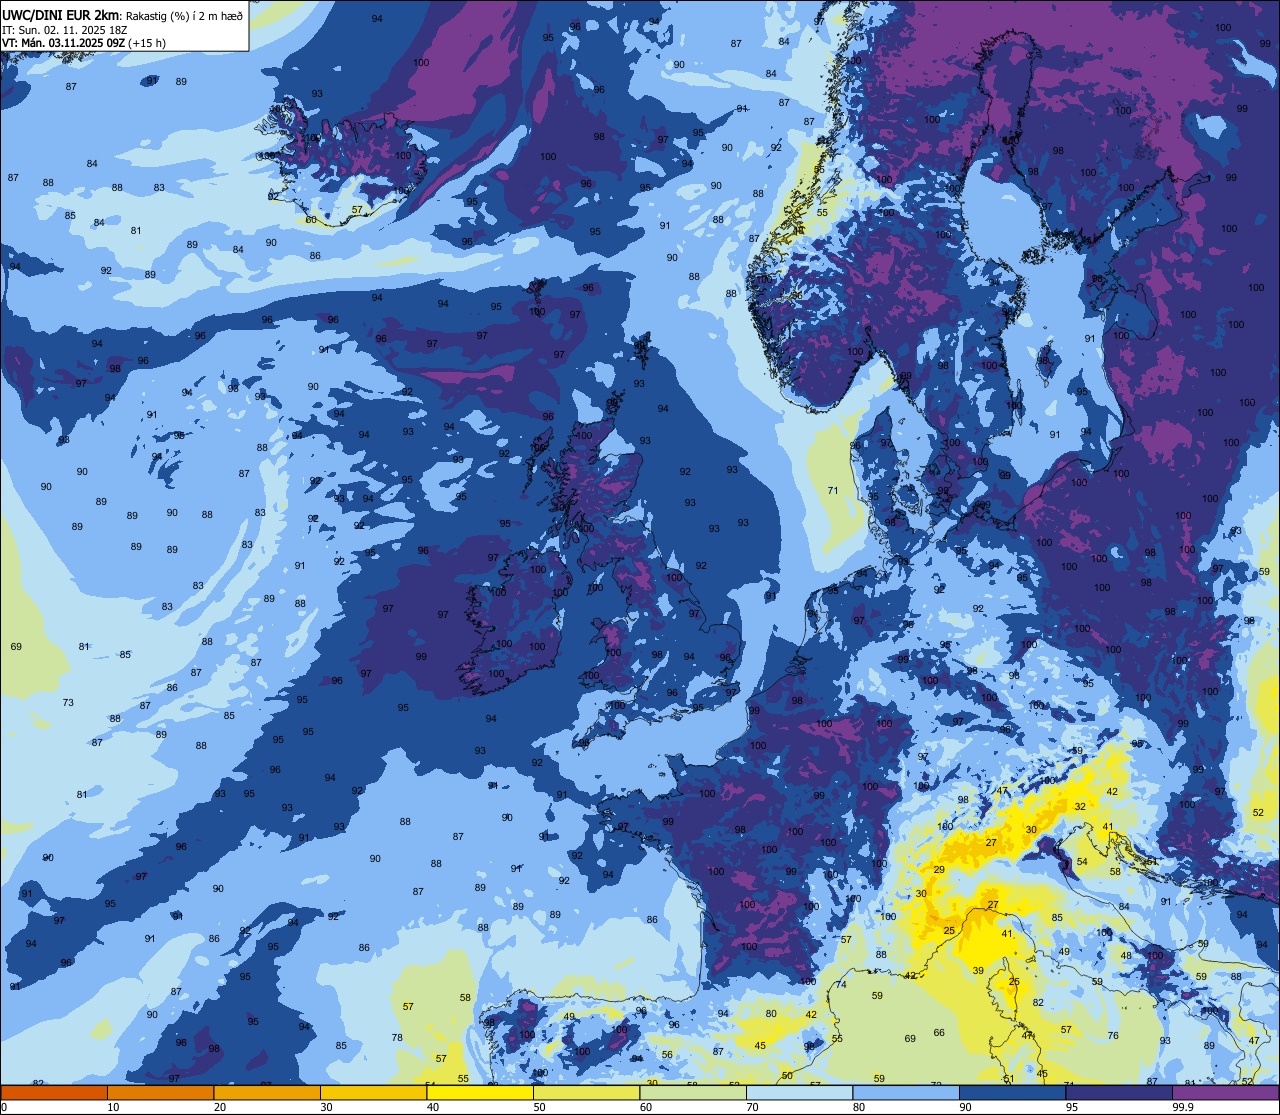Click the light blue 80–90 legend swatch
Screen dimensions: 1280x1115
[906, 1092]
